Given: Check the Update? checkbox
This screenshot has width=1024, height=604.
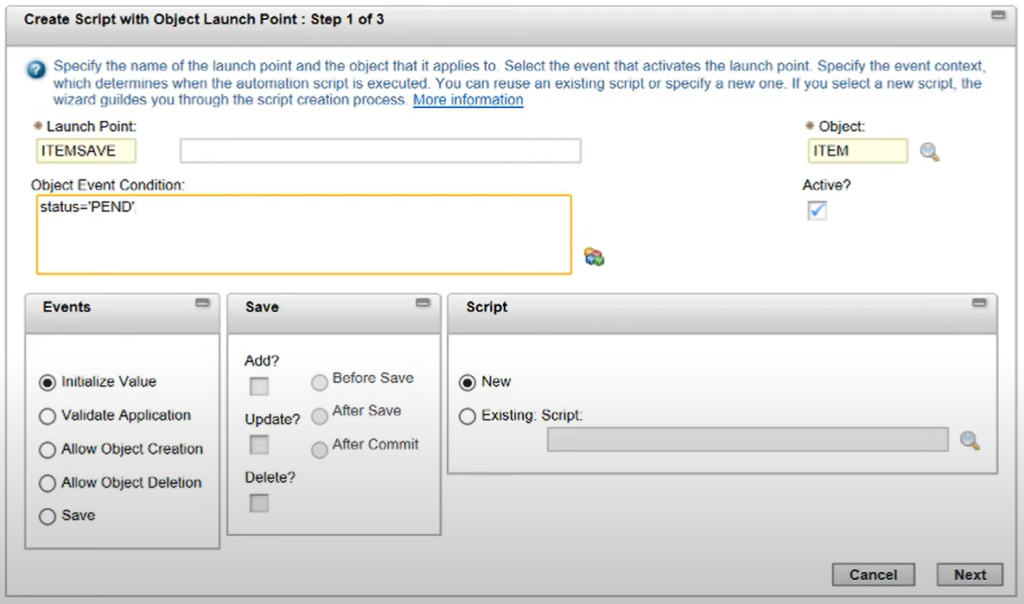Looking at the screenshot, I should [259, 445].
